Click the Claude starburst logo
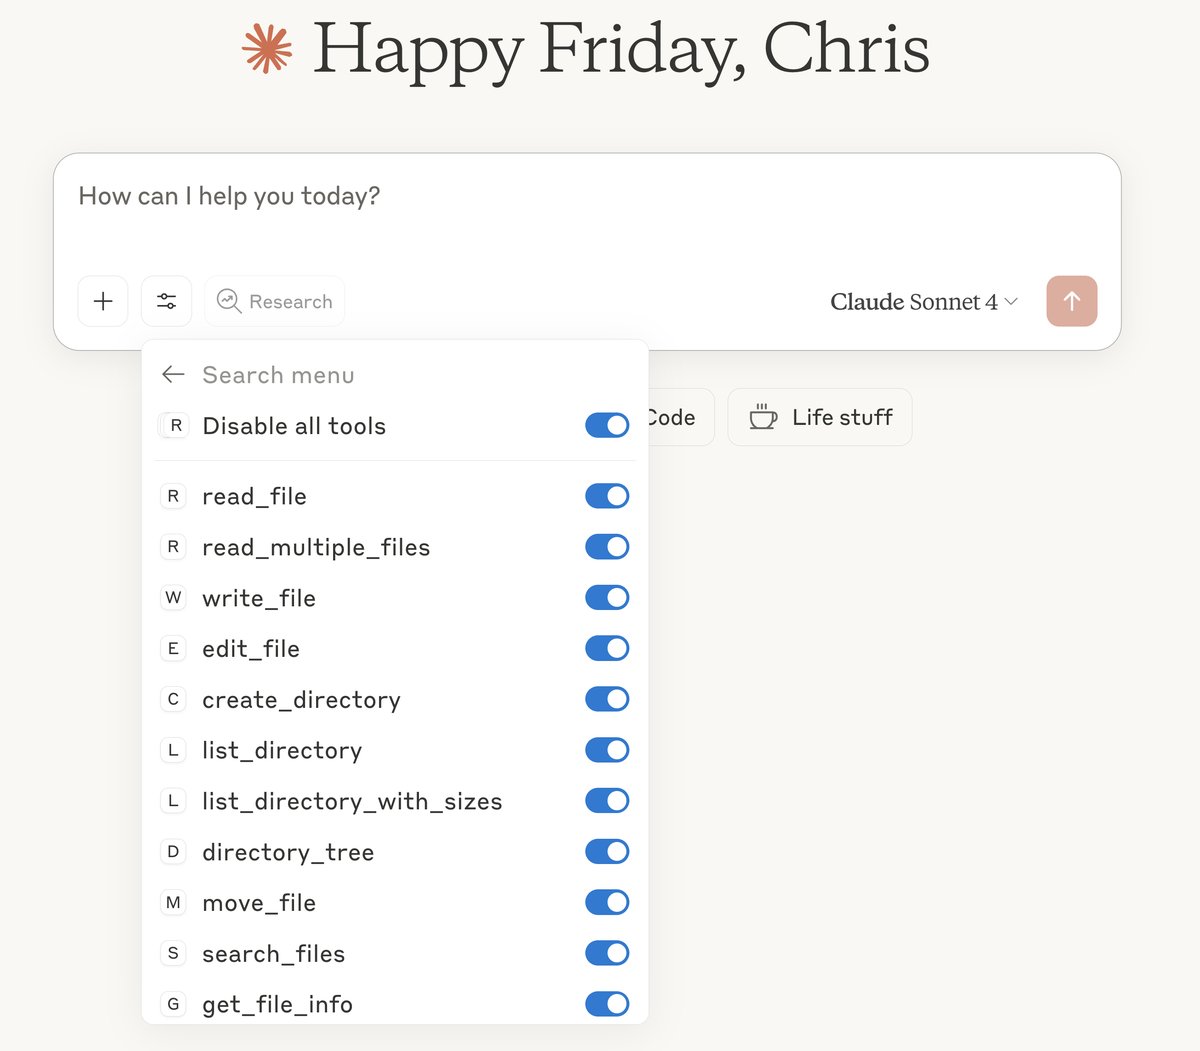The width and height of the screenshot is (1200, 1051). [x=267, y=49]
